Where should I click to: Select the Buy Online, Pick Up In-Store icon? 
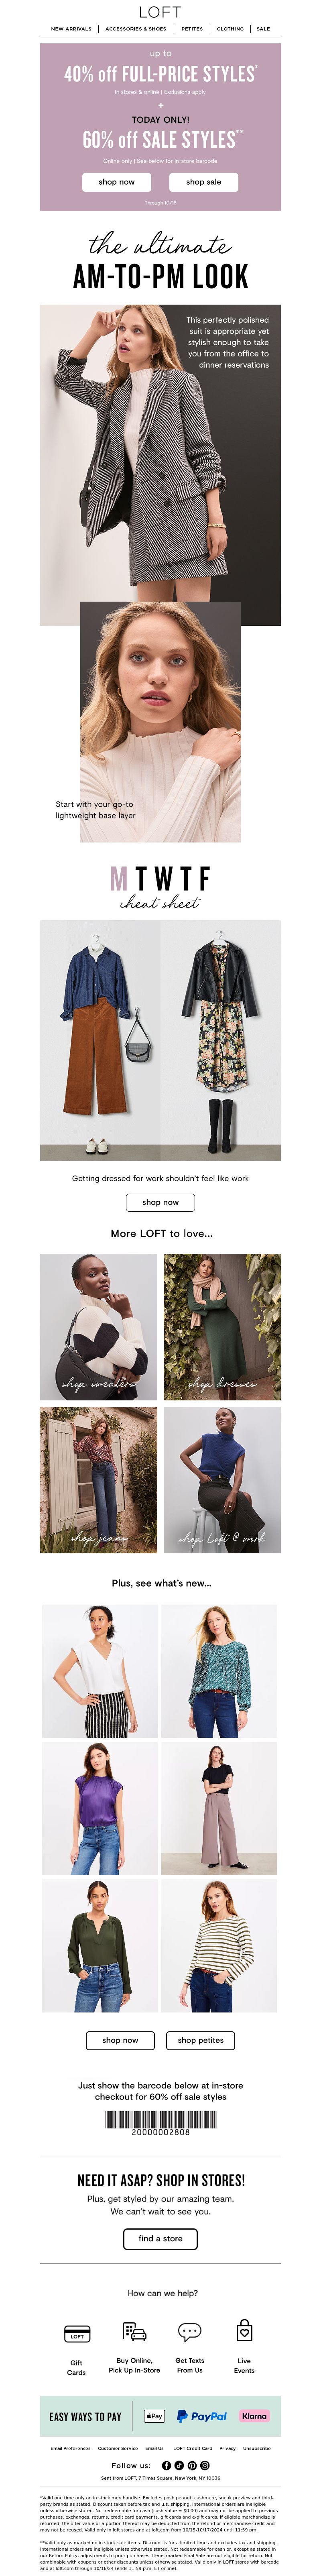click(x=134, y=2332)
